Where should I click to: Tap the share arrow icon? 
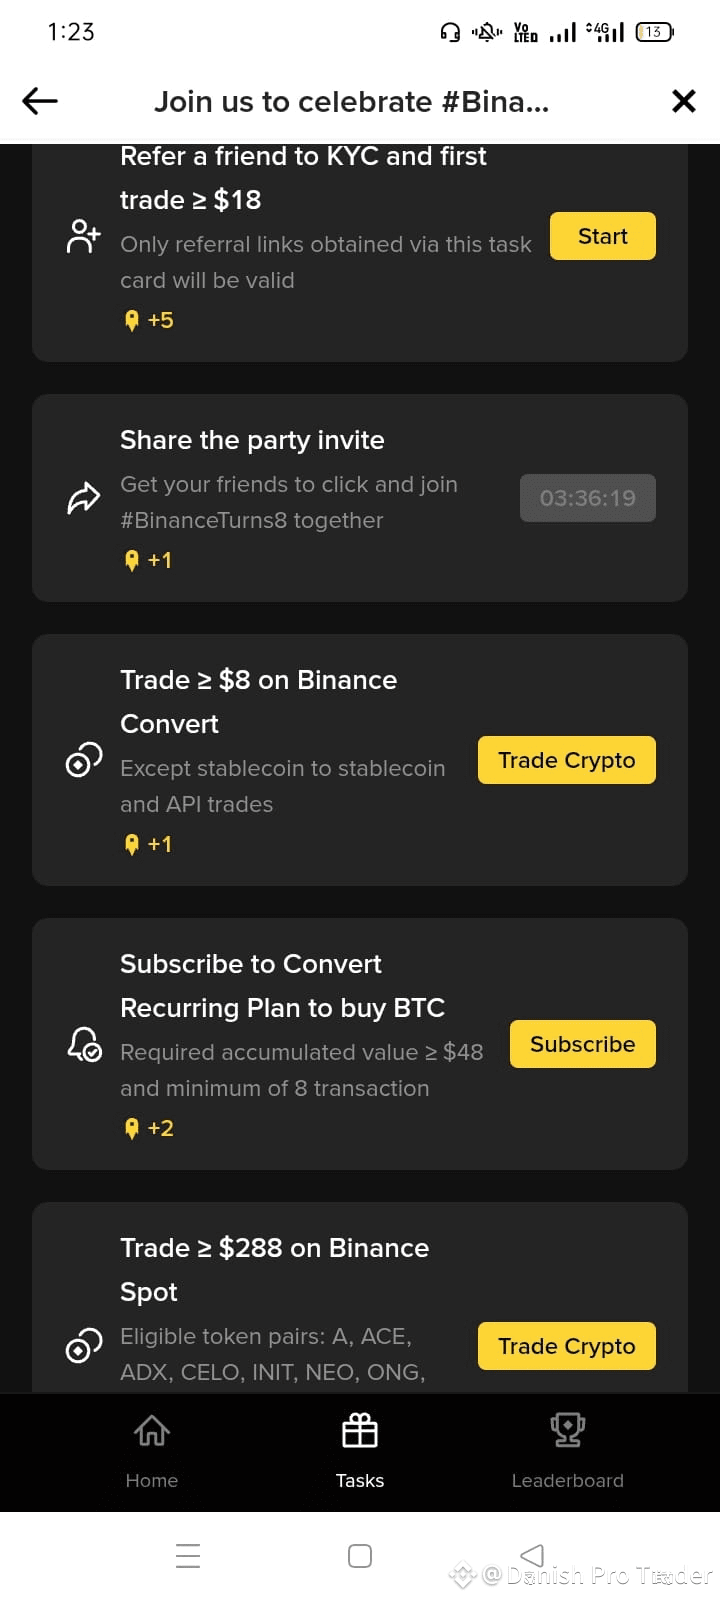point(84,497)
